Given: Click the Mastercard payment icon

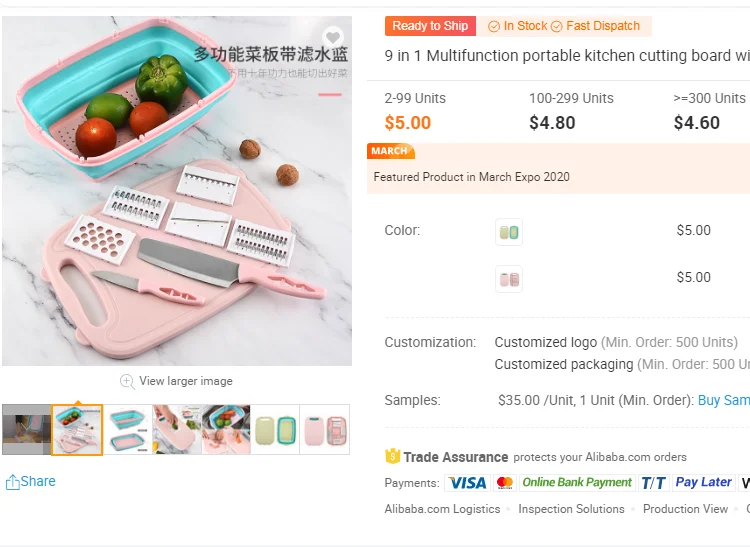Looking at the screenshot, I should click(504, 482).
